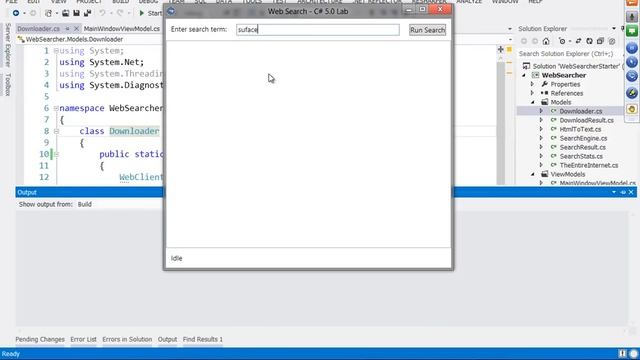Screen dimensions: 640x360
Task: Click the Search Solution Explorer box
Action: point(570,53)
